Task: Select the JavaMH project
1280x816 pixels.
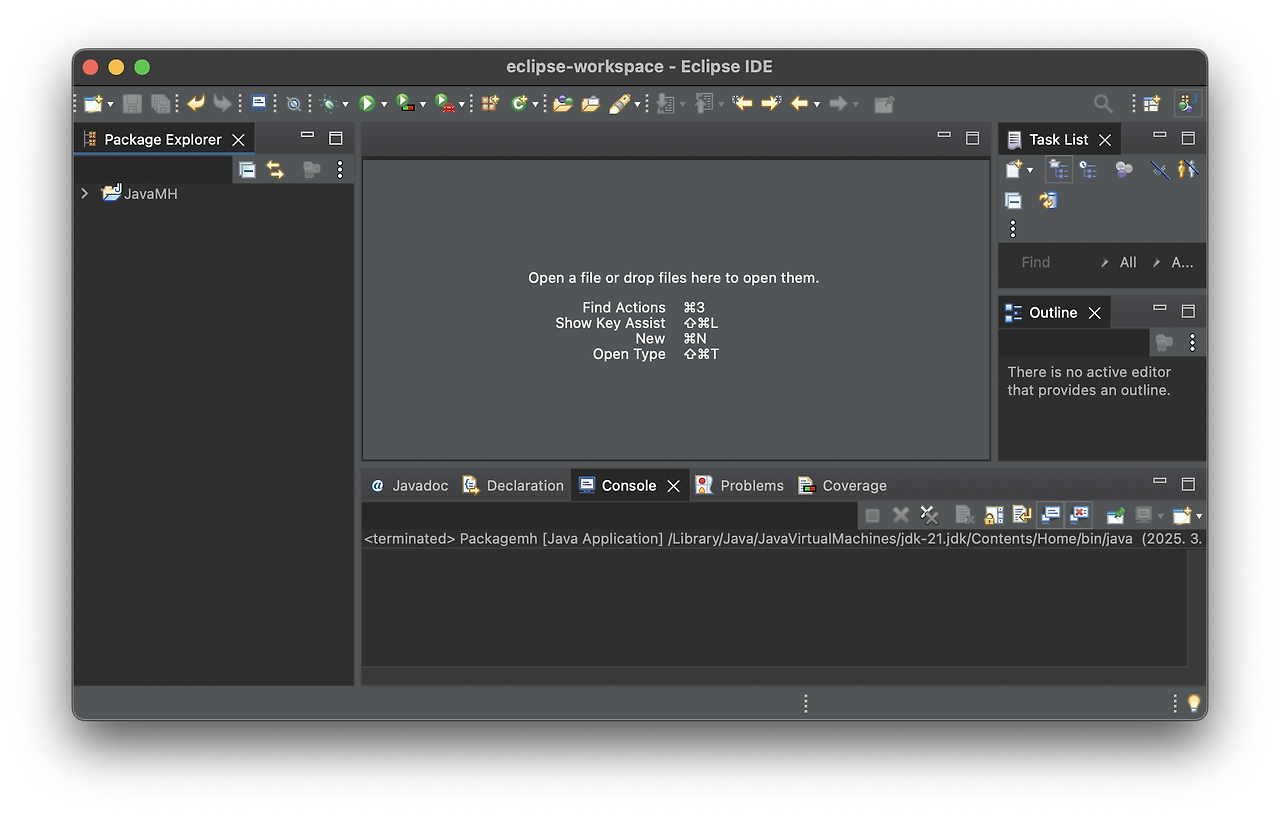Action: (x=140, y=193)
